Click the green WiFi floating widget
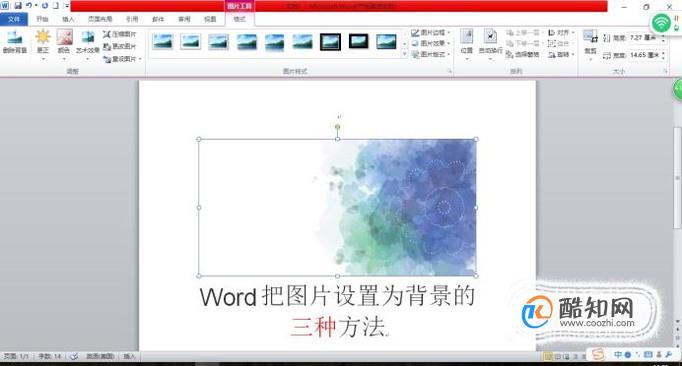This screenshot has width=682, height=366. coord(662,22)
